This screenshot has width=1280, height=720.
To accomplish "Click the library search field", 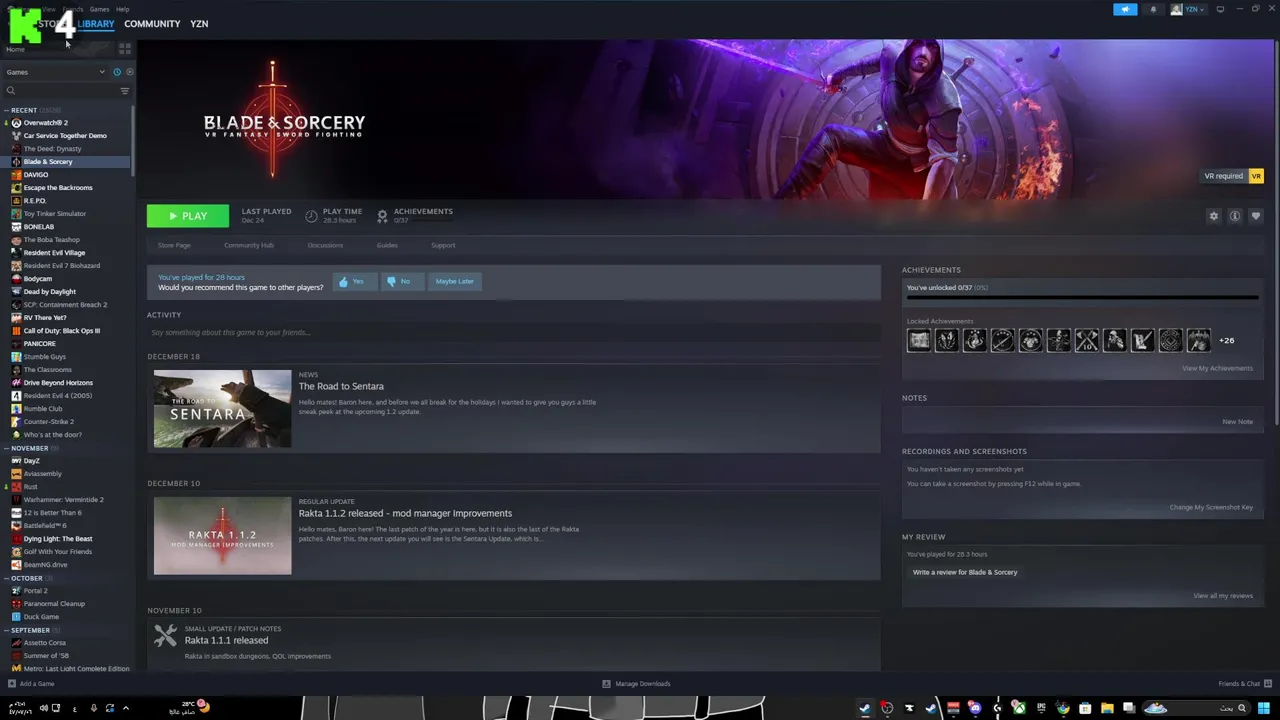I will [x=60, y=91].
